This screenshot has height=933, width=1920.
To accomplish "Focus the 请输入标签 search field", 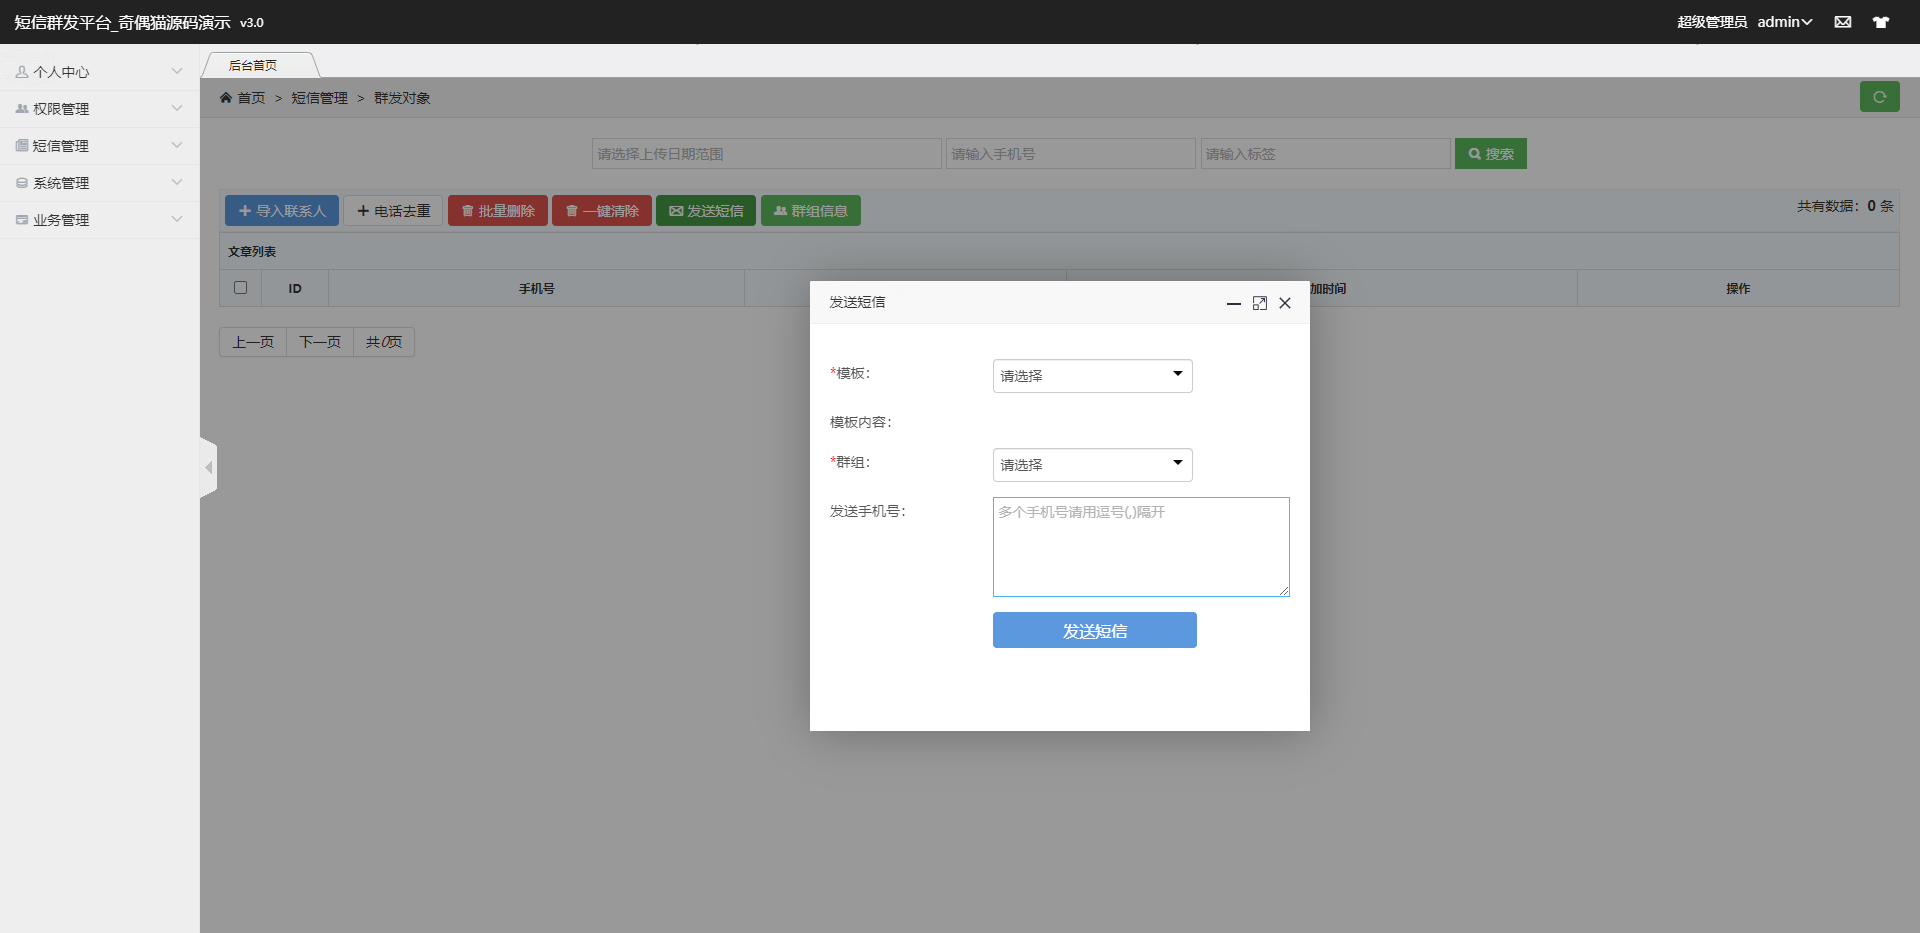I will (1325, 154).
